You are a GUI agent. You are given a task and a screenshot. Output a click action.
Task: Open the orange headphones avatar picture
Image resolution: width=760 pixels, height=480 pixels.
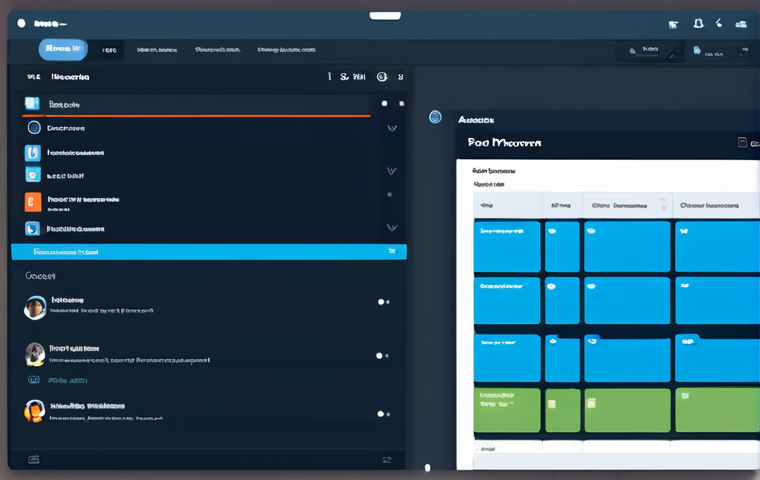pos(34,411)
